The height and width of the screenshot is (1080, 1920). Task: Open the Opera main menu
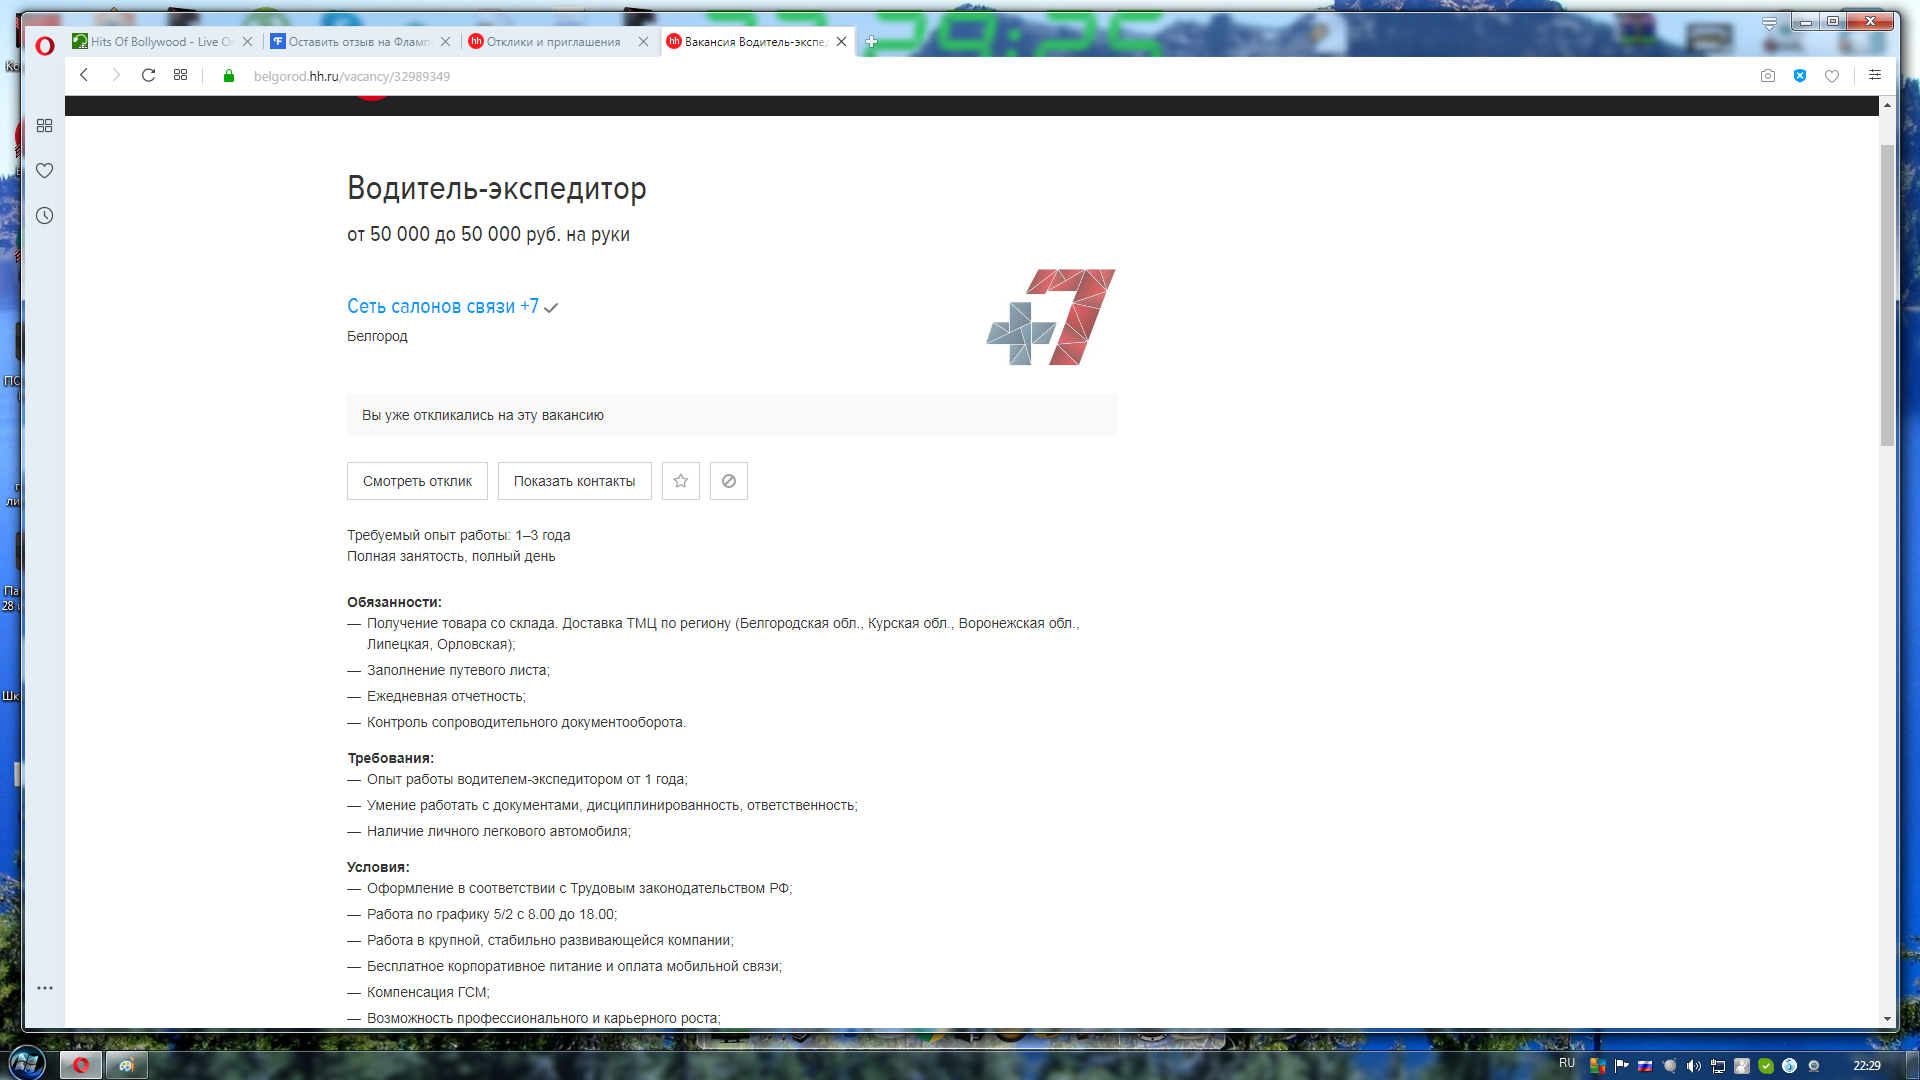pos(44,45)
